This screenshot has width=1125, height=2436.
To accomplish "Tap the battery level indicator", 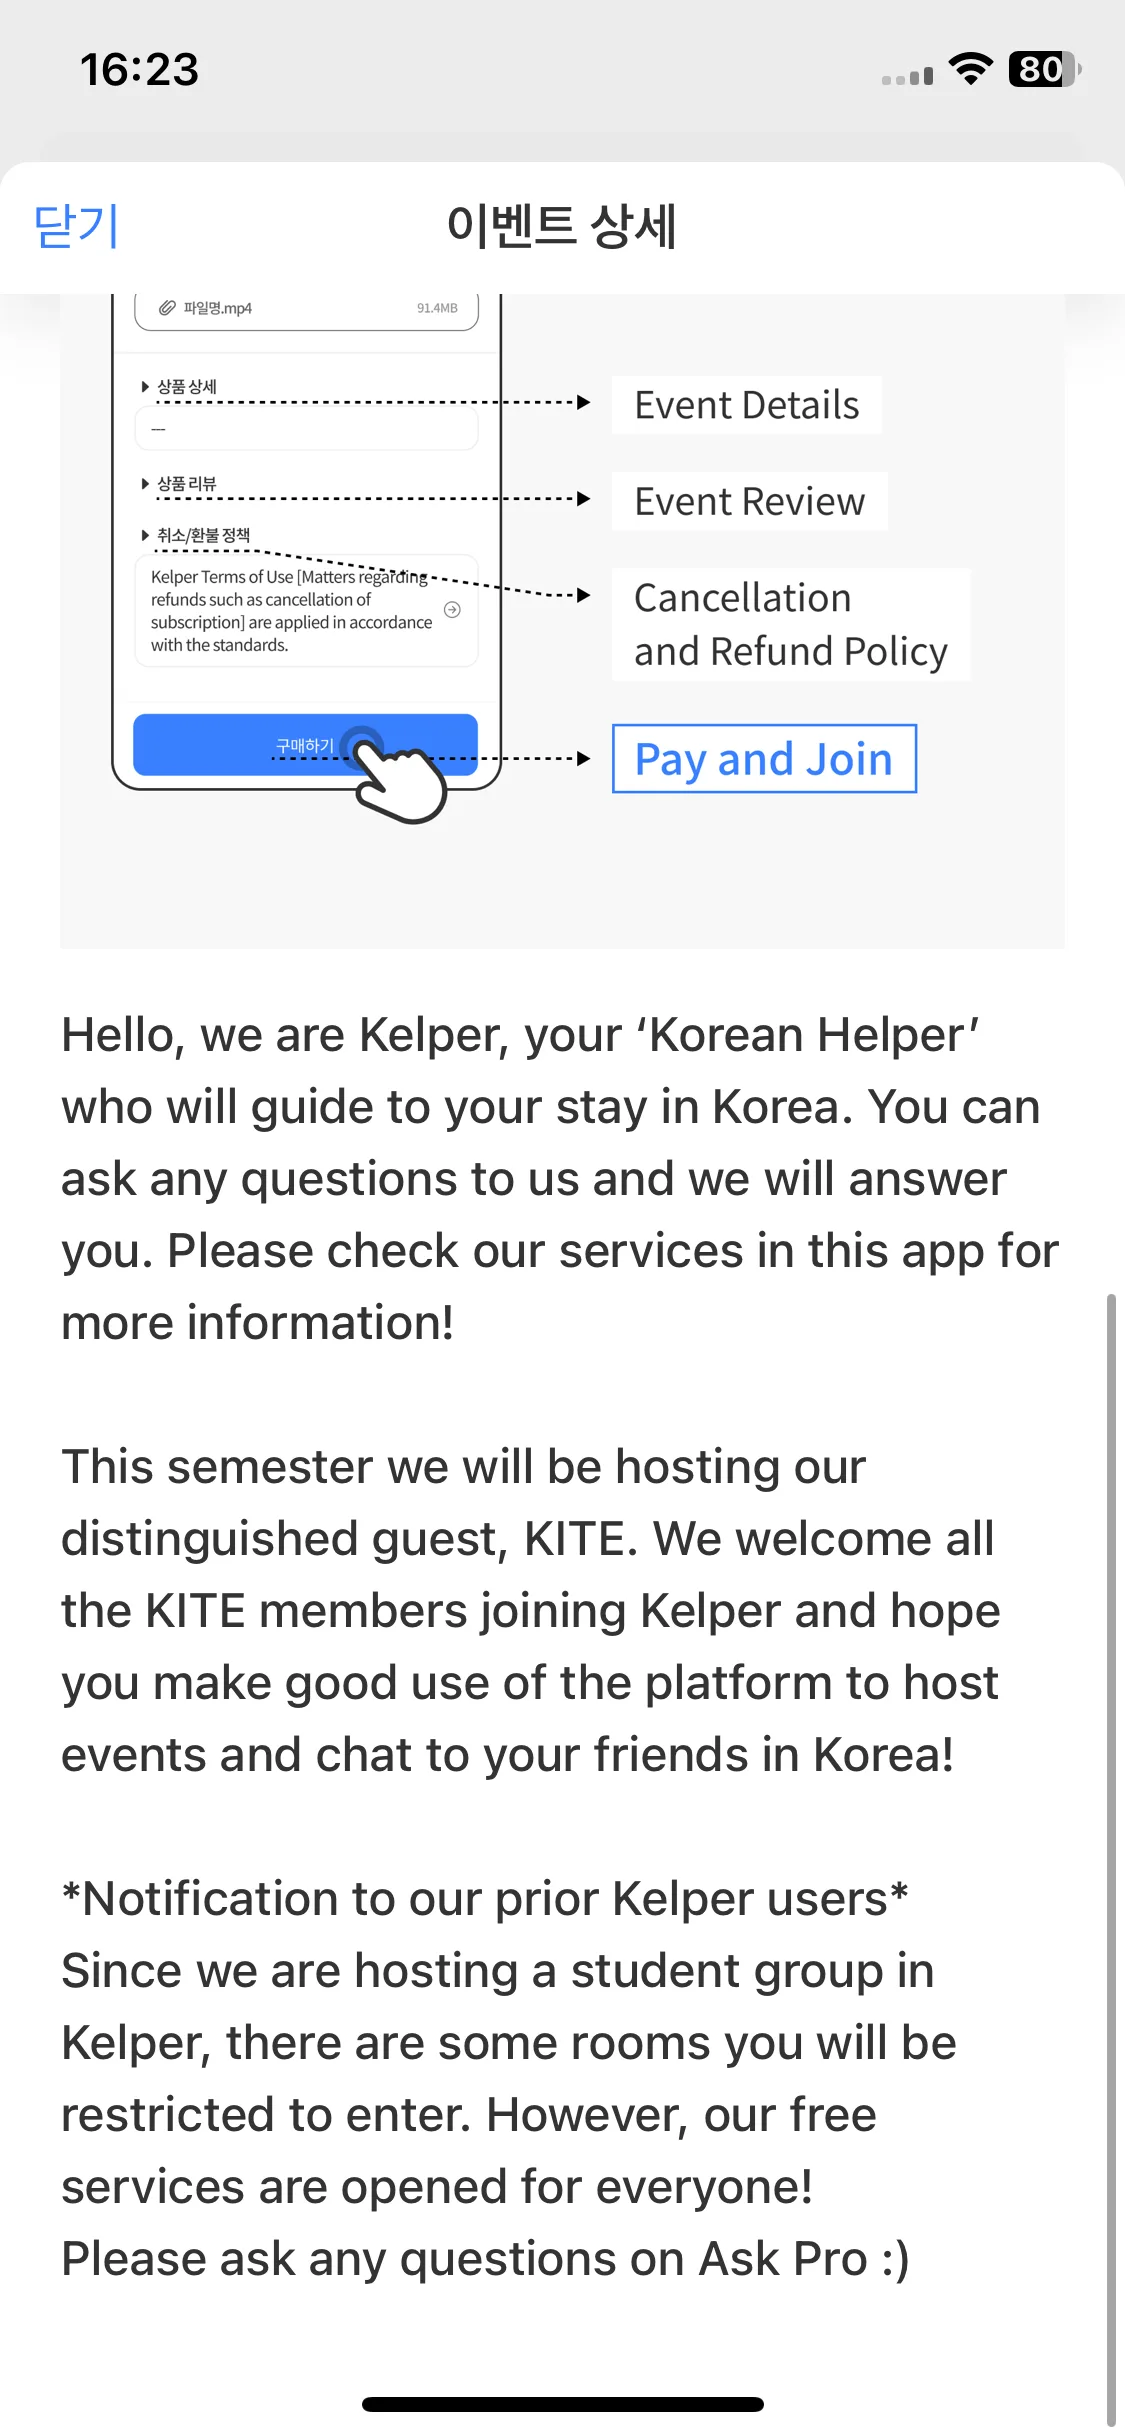I will coord(1045,69).
